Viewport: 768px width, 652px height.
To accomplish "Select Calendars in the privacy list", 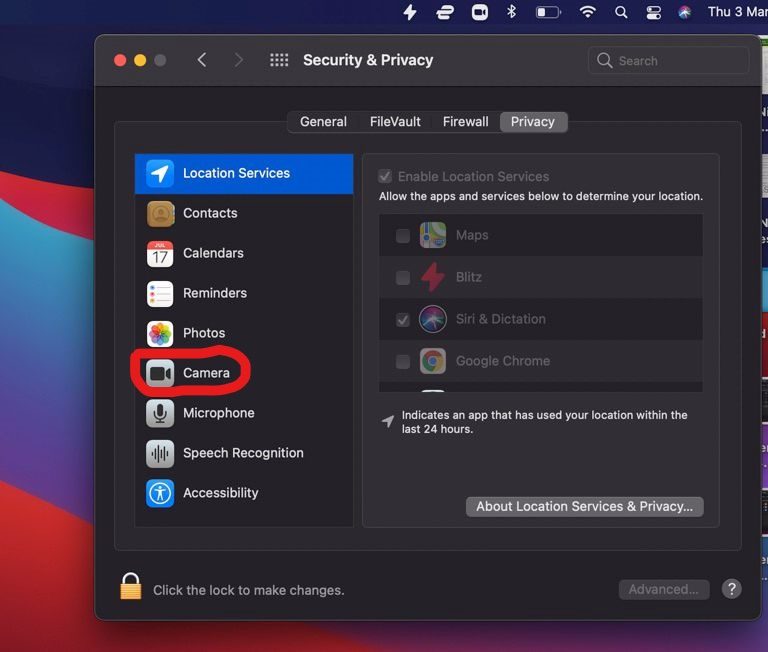I will tap(212, 253).
